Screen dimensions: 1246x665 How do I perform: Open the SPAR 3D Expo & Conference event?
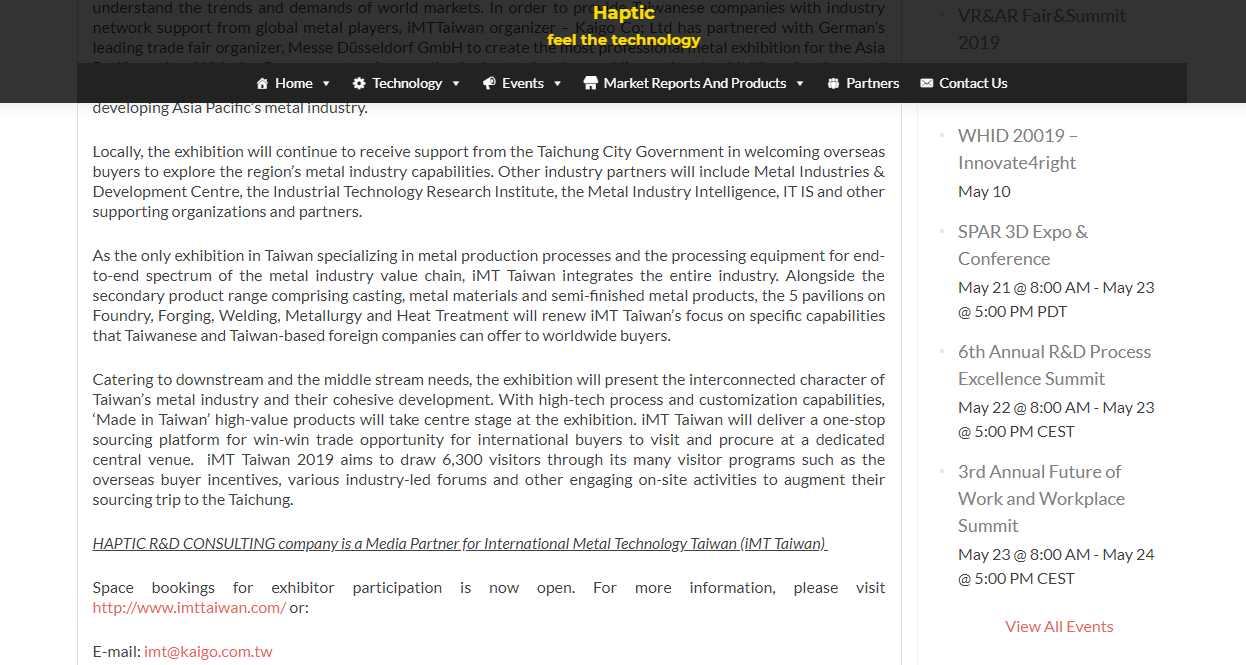(x=1023, y=245)
